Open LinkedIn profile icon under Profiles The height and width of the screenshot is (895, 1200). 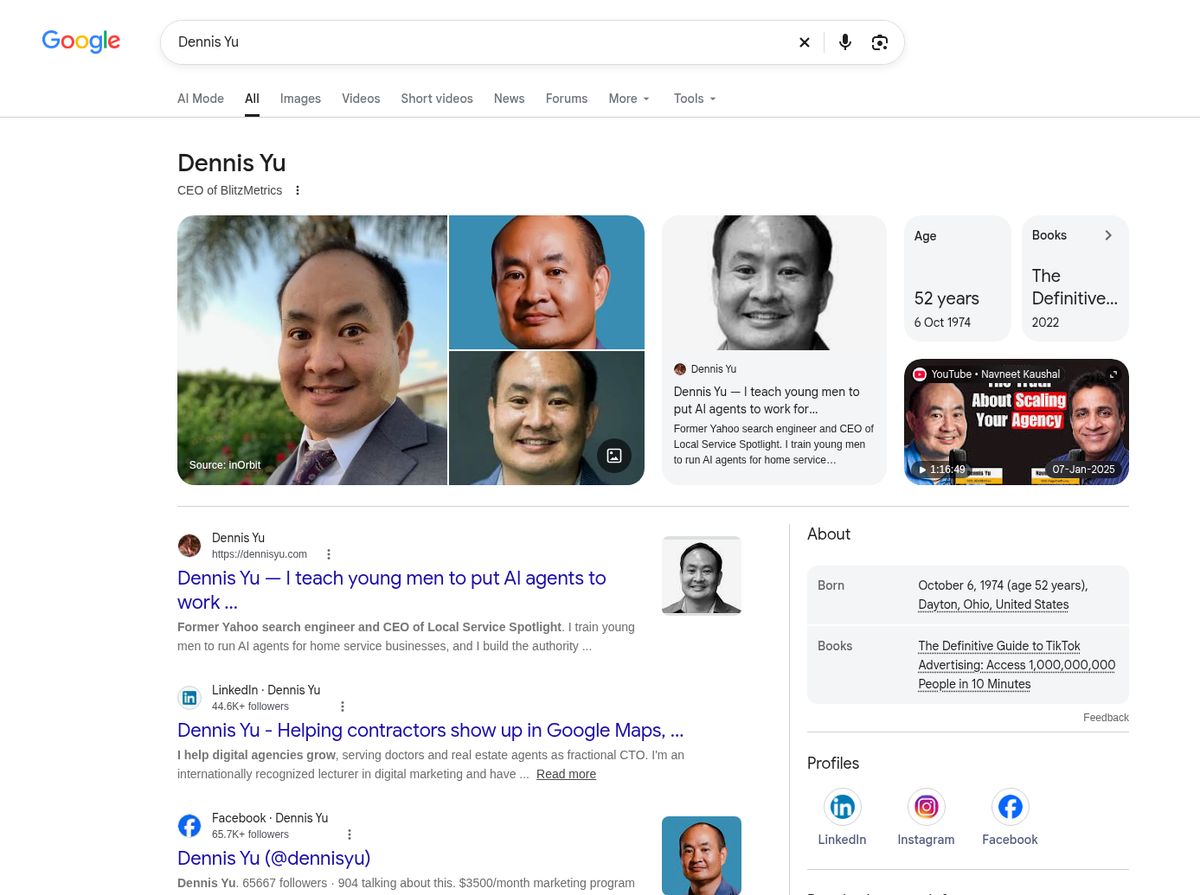pyautogui.click(x=842, y=806)
